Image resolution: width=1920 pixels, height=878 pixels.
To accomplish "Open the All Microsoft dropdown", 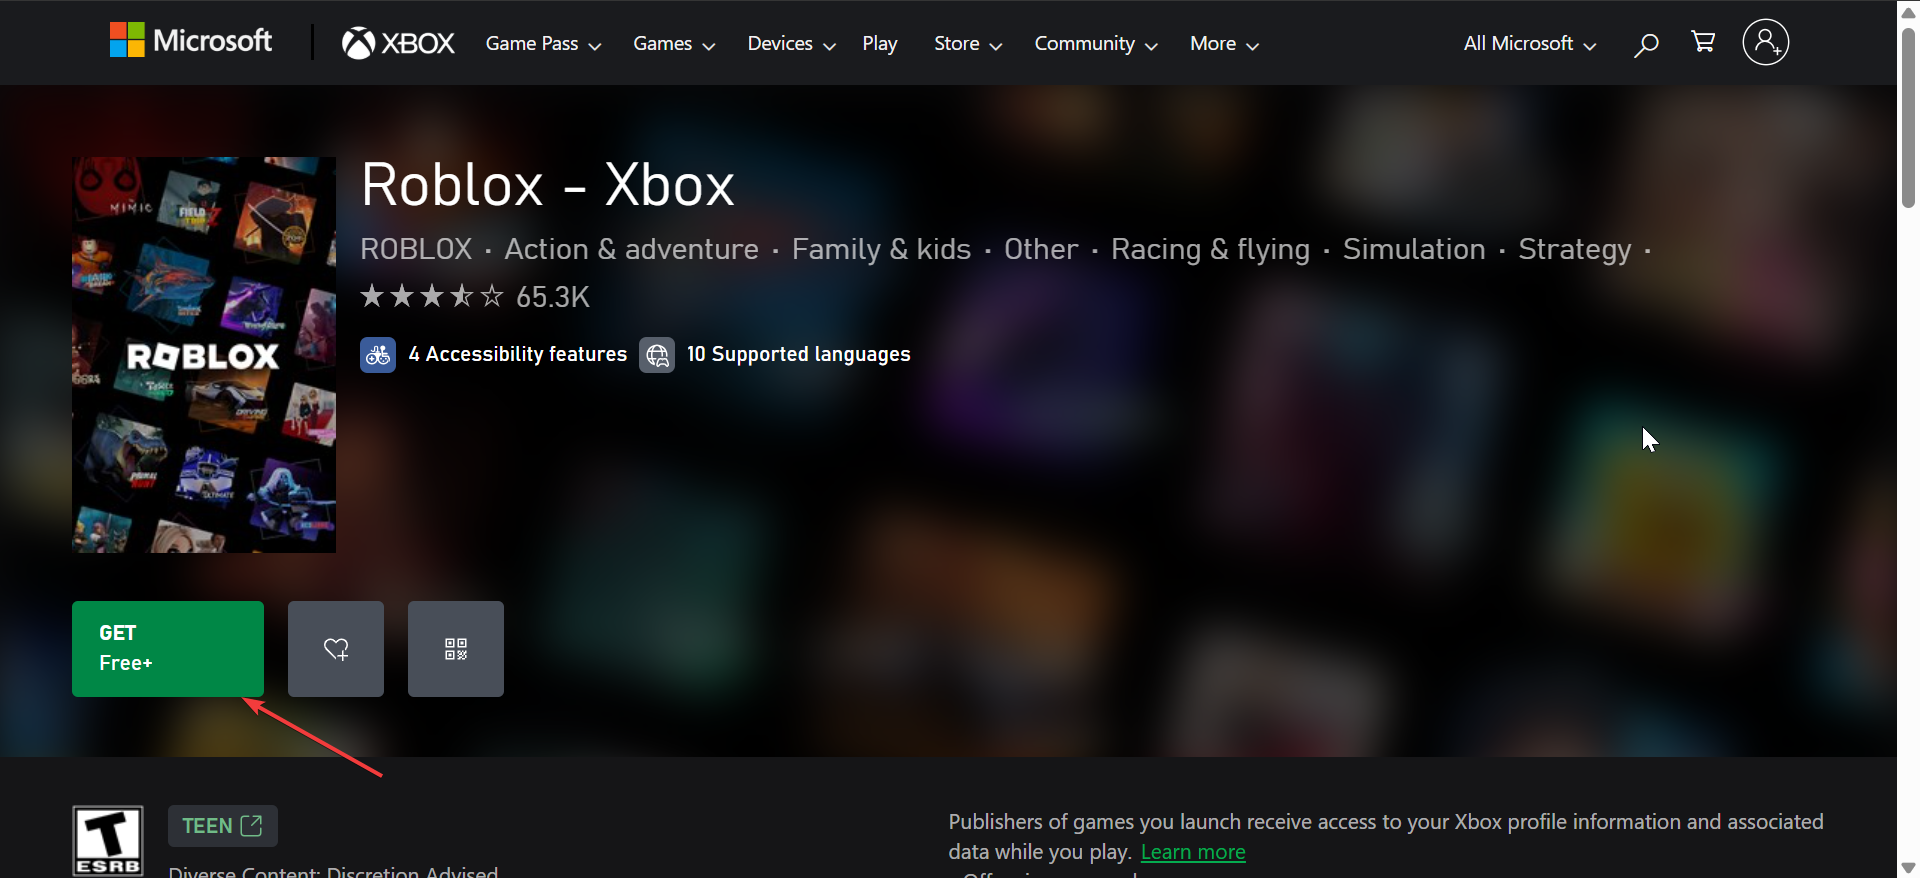I will click(x=1530, y=44).
